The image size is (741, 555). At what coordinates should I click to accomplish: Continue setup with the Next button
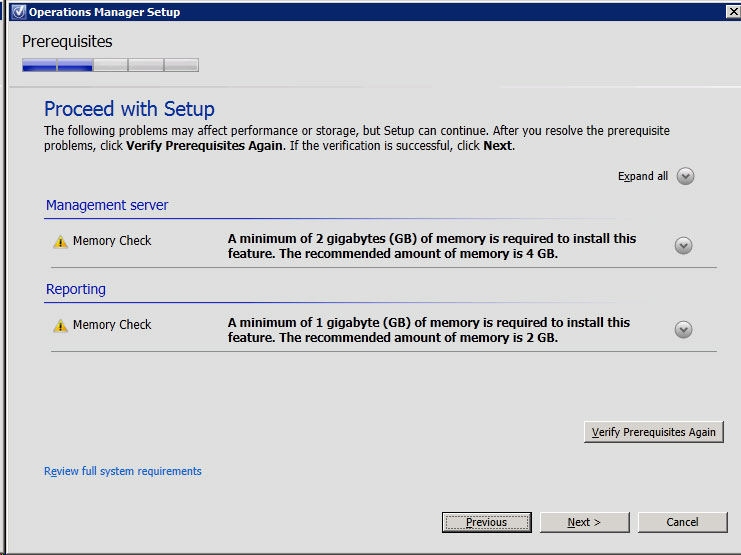point(585,522)
